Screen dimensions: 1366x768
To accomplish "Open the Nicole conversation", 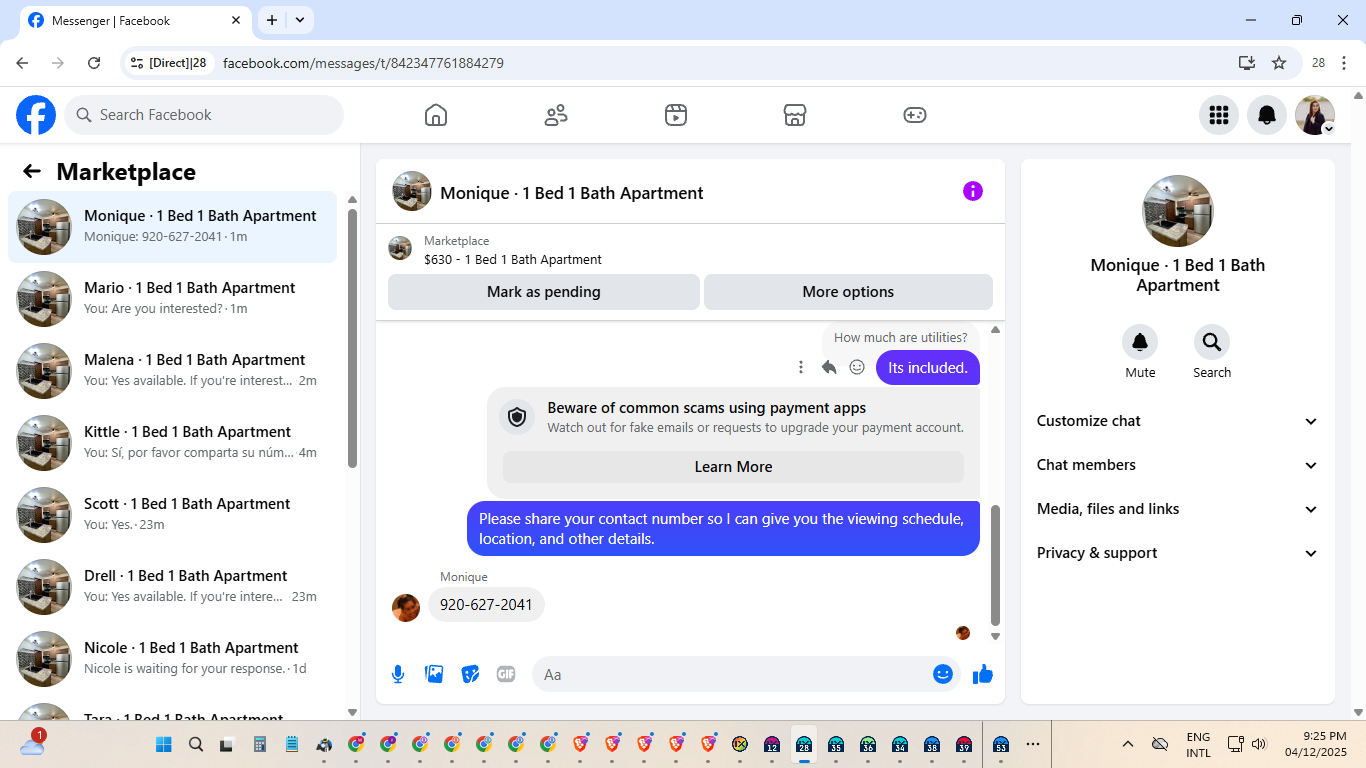I will point(173,659).
